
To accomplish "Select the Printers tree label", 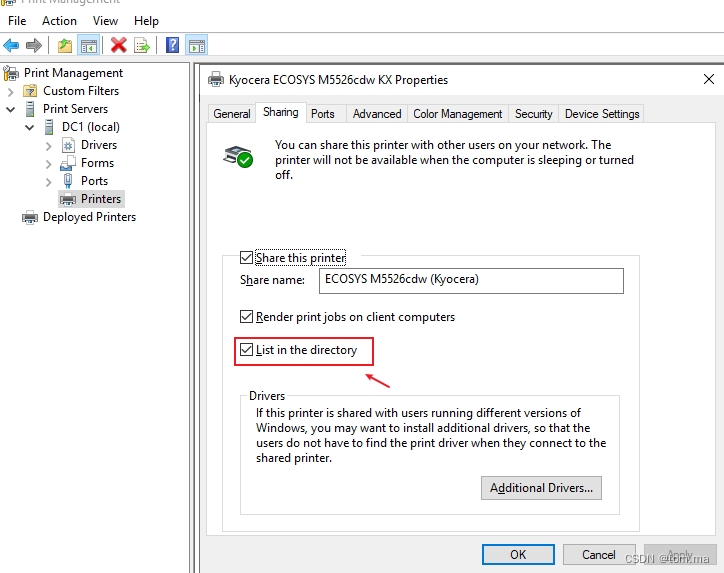I will [101, 199].
